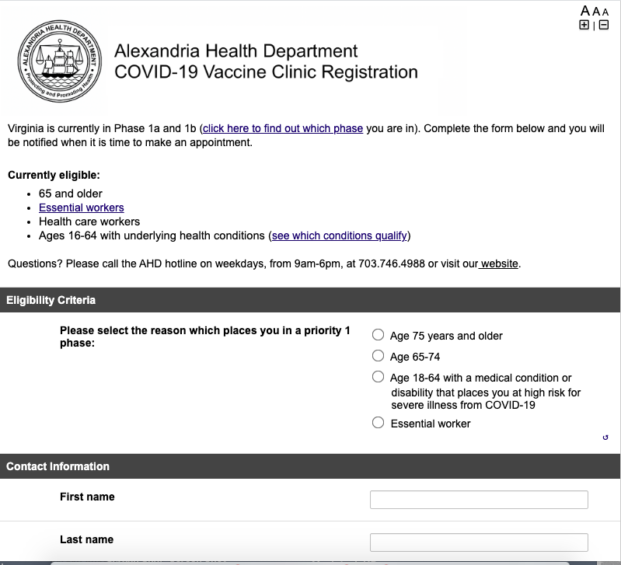The width and height of the screenshot is (621, 565).
Task: Click the increase font size plus icon
Action: coord(585,24)
